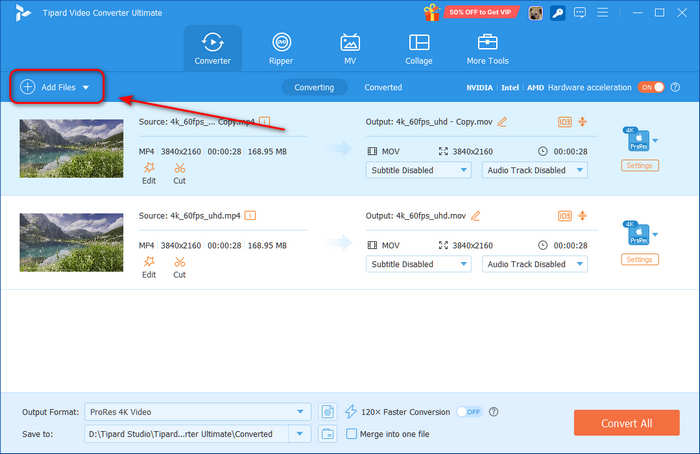
Task: Expand the Add Files dropdown arrow
Action: [x=86, y=87]
